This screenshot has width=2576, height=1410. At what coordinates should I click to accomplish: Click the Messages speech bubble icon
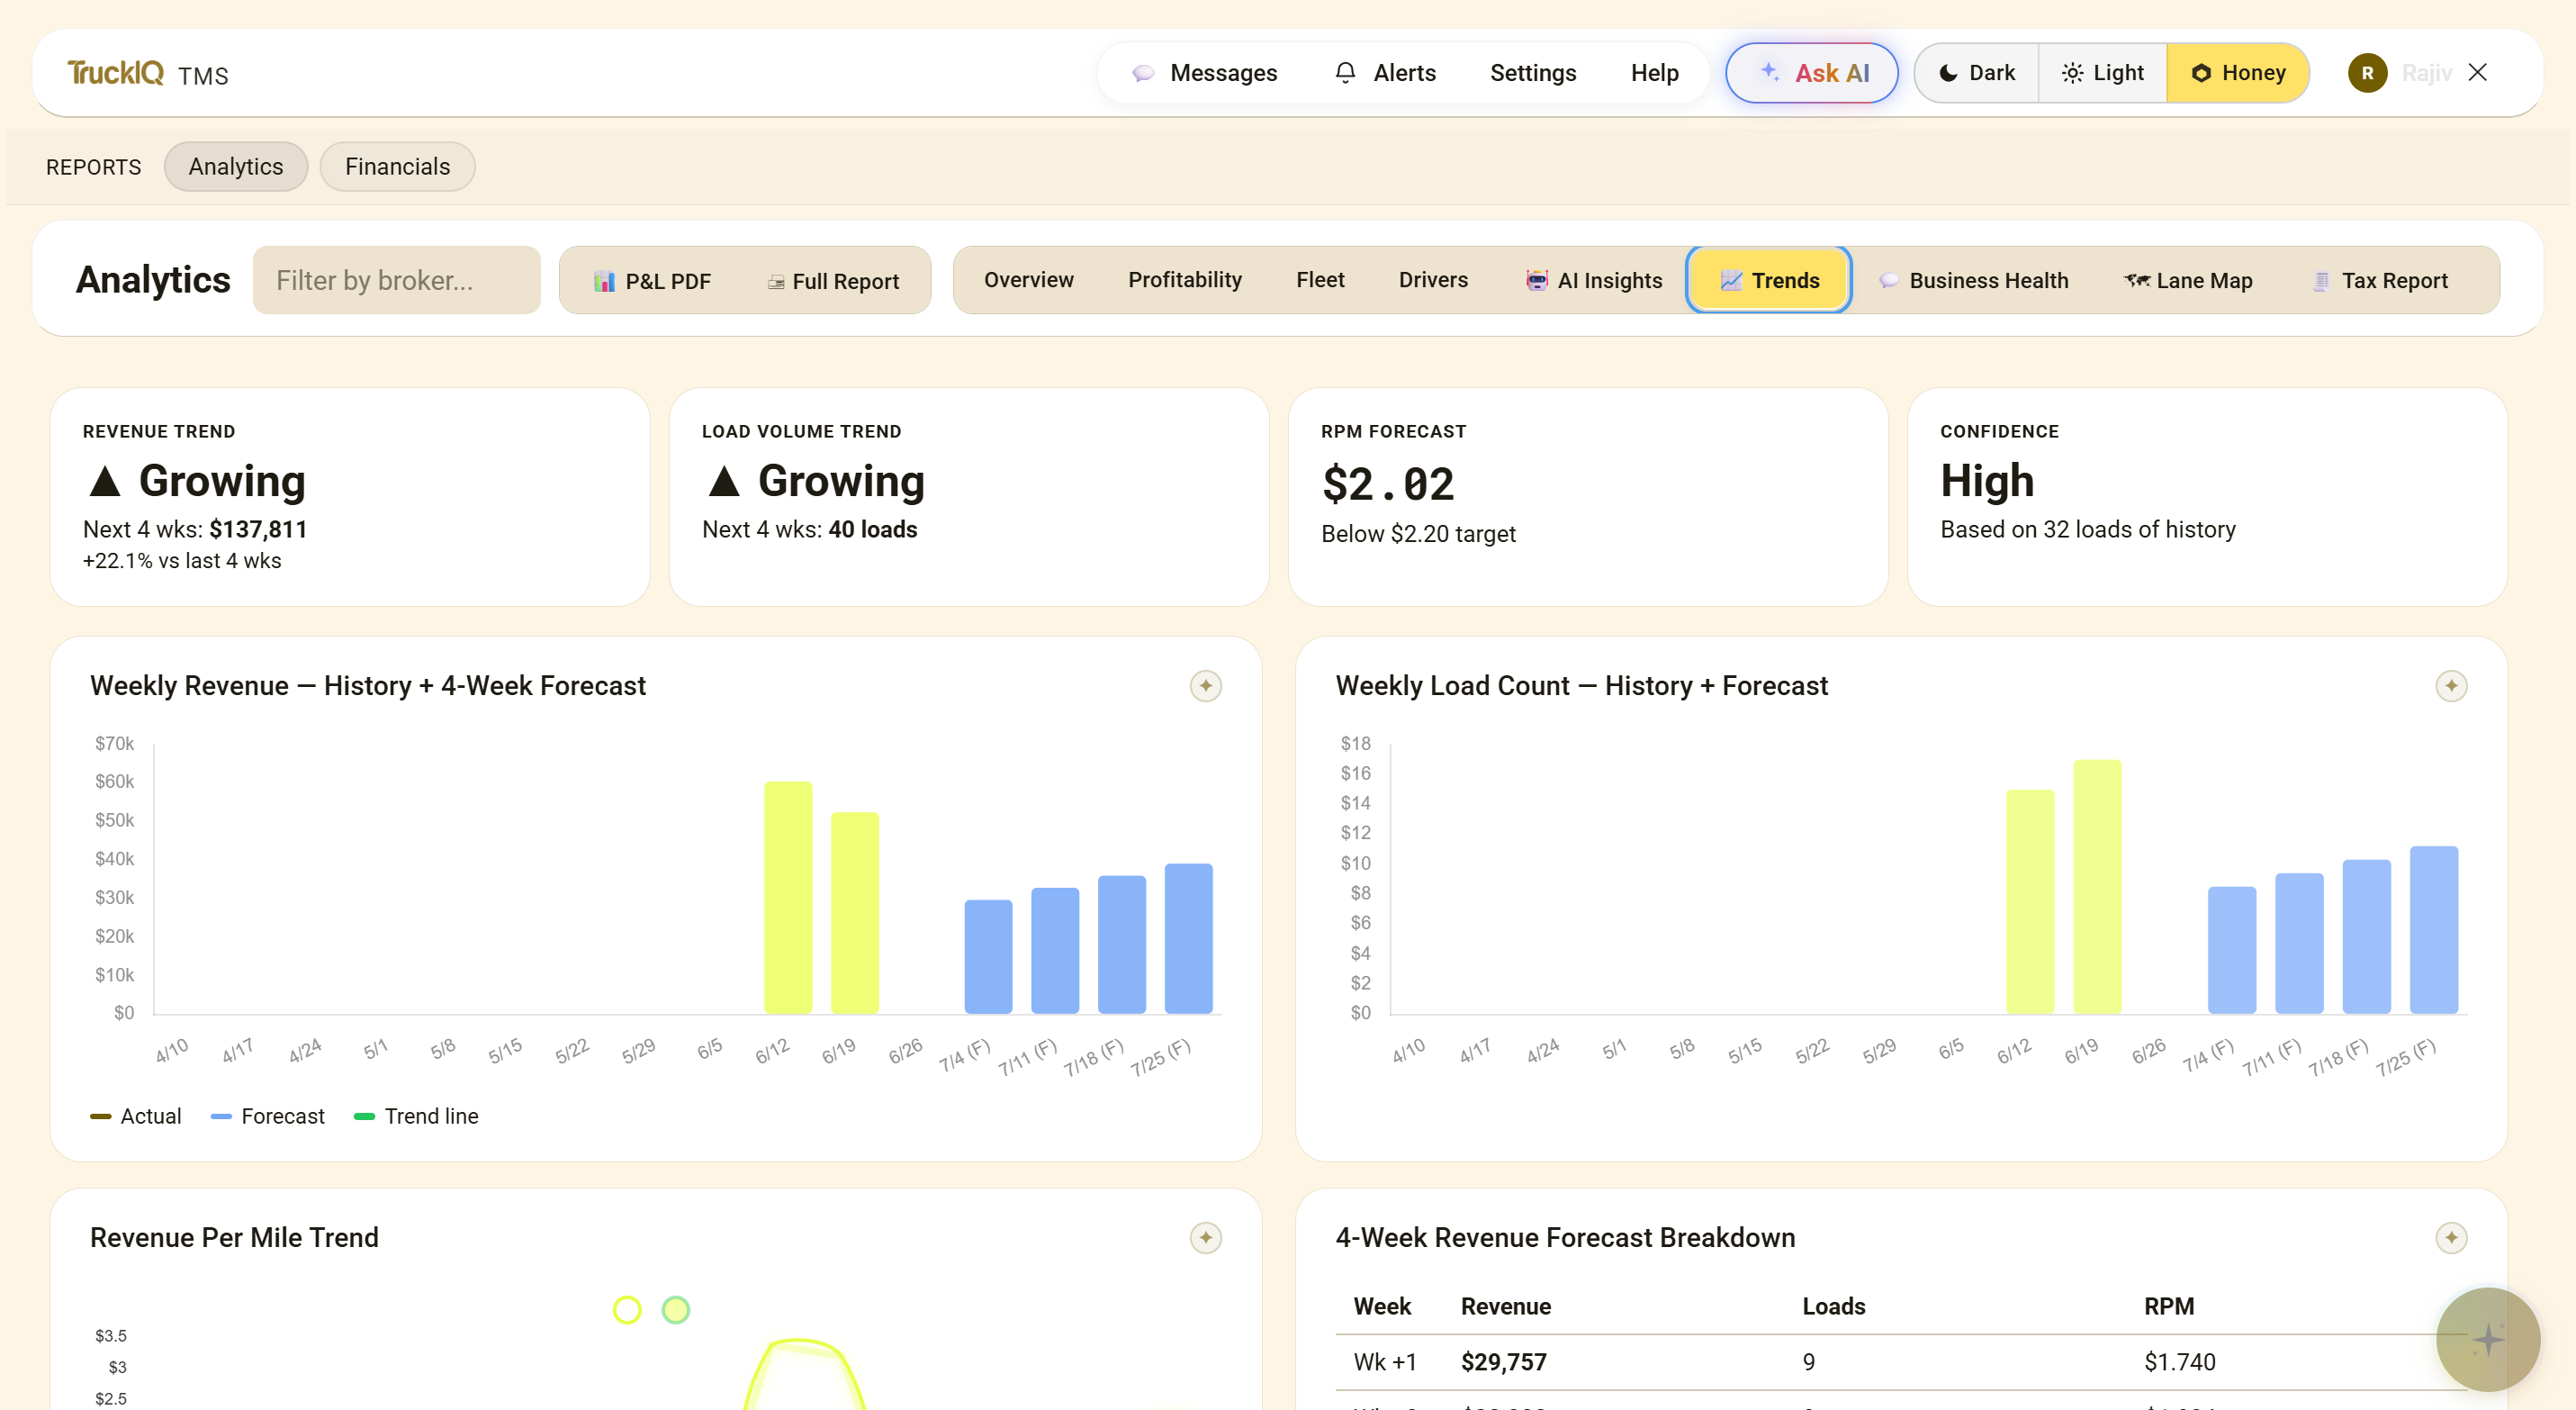[x=1143, y=73]
